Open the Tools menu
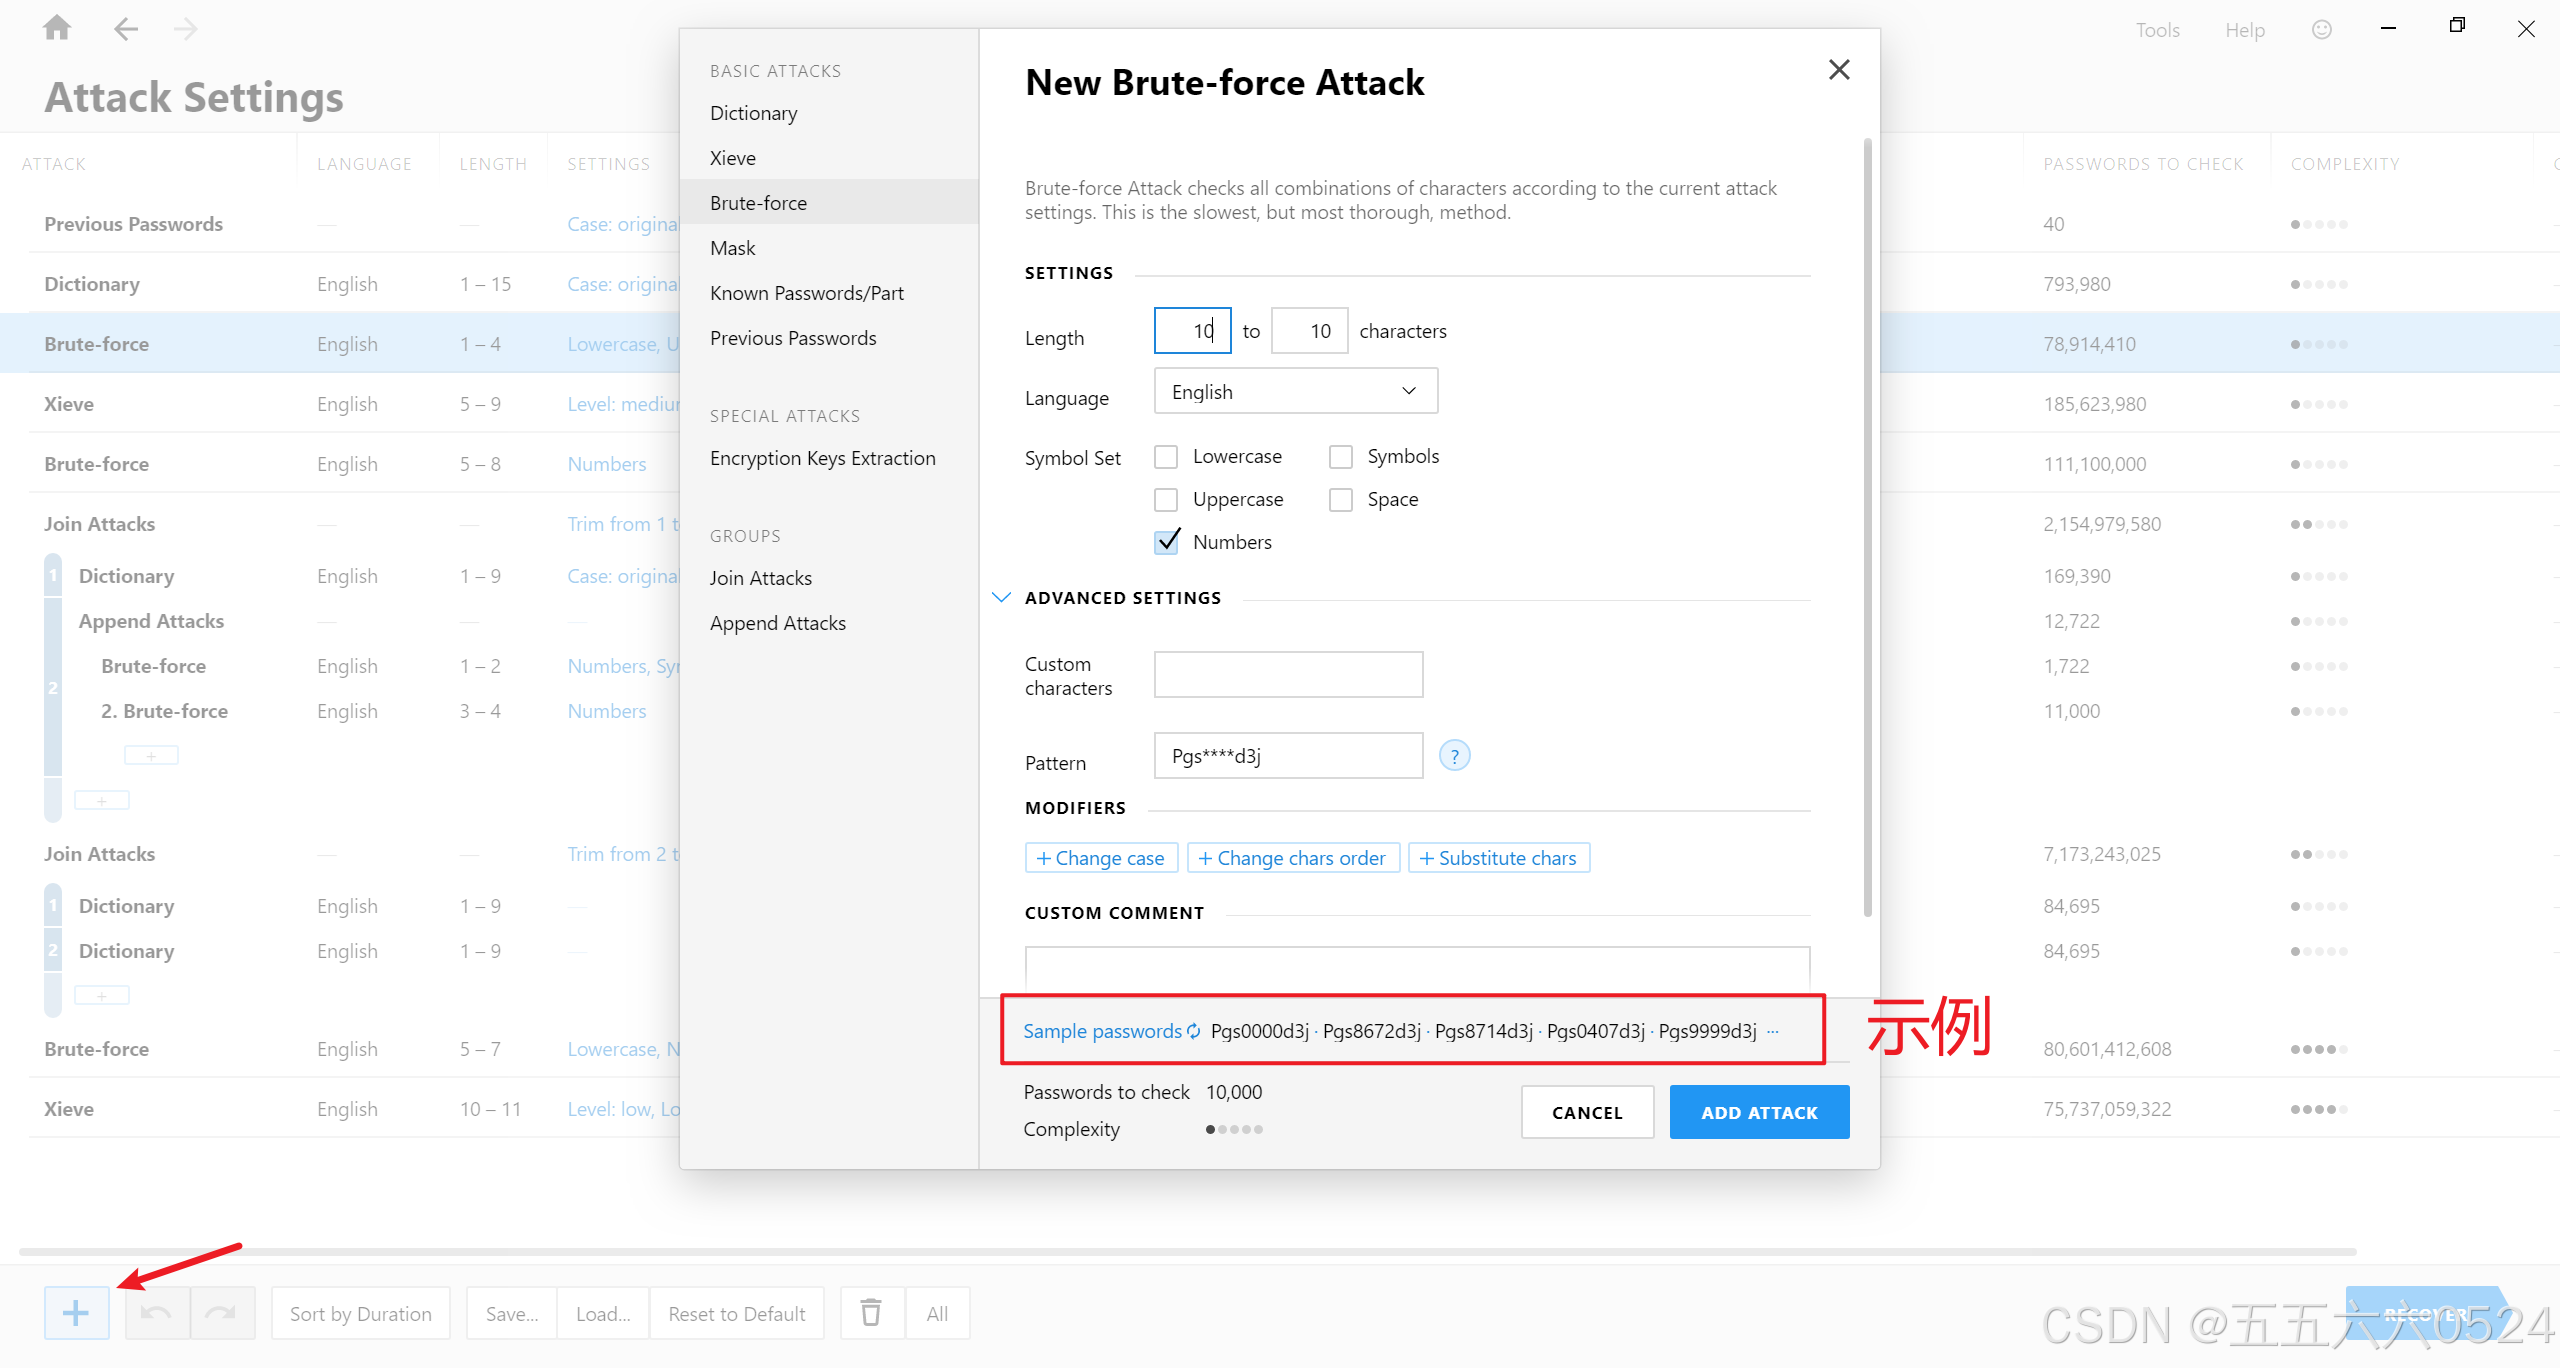2560x1368 pixels. tap(2157, 30)
